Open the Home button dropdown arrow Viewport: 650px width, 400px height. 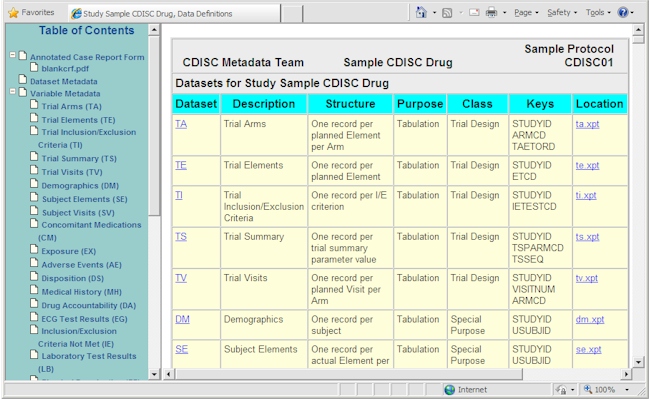434,13
